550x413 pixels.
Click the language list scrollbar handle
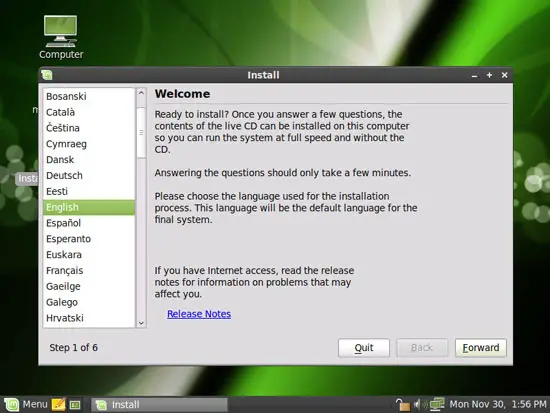click(x=141, y=133)
